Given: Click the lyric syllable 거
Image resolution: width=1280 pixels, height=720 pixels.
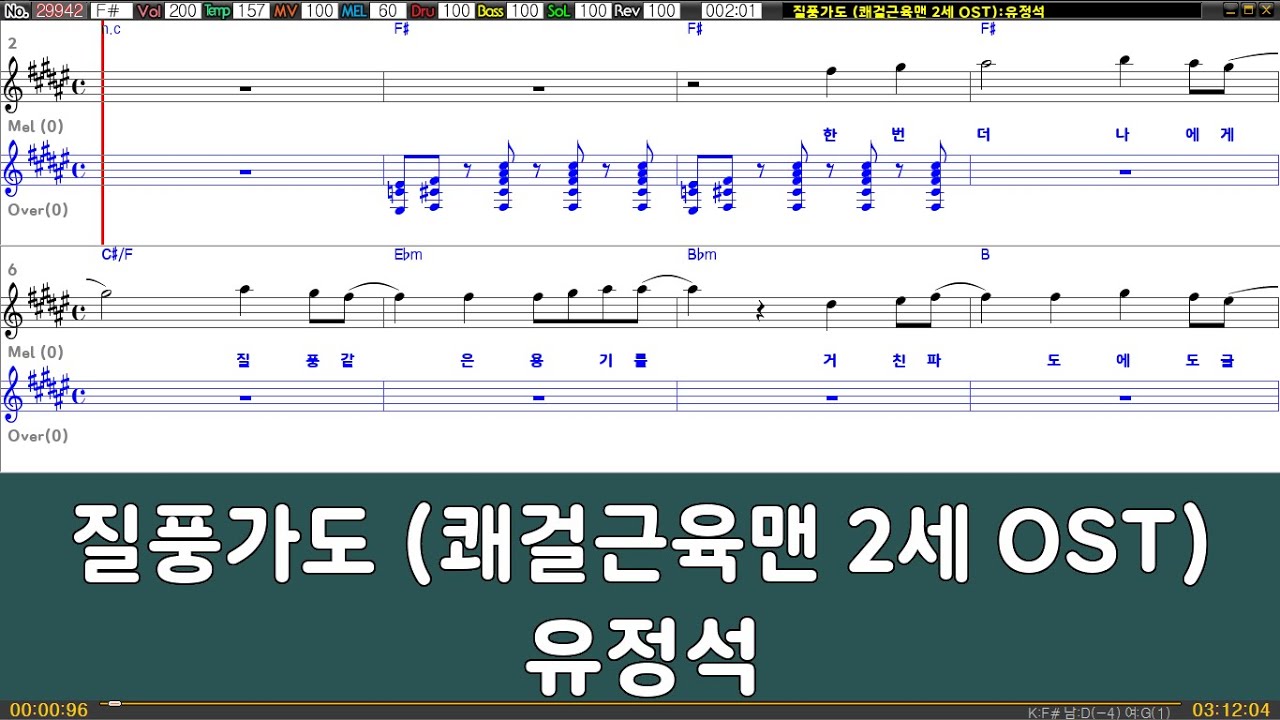Looking at the screenshot, I should (830, 361).
